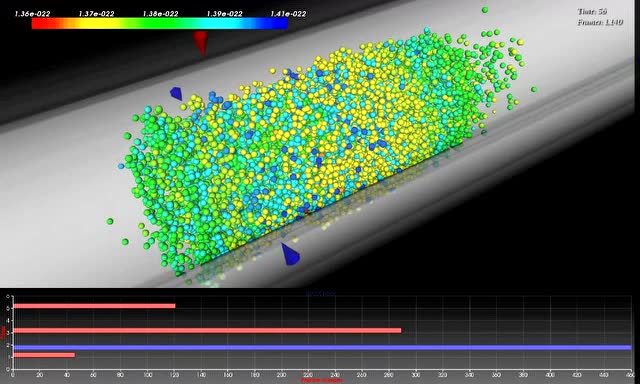Click the 1.41e-022 legend maximum label
Viewport: 640px width, 384px height.
click(288, 14)
